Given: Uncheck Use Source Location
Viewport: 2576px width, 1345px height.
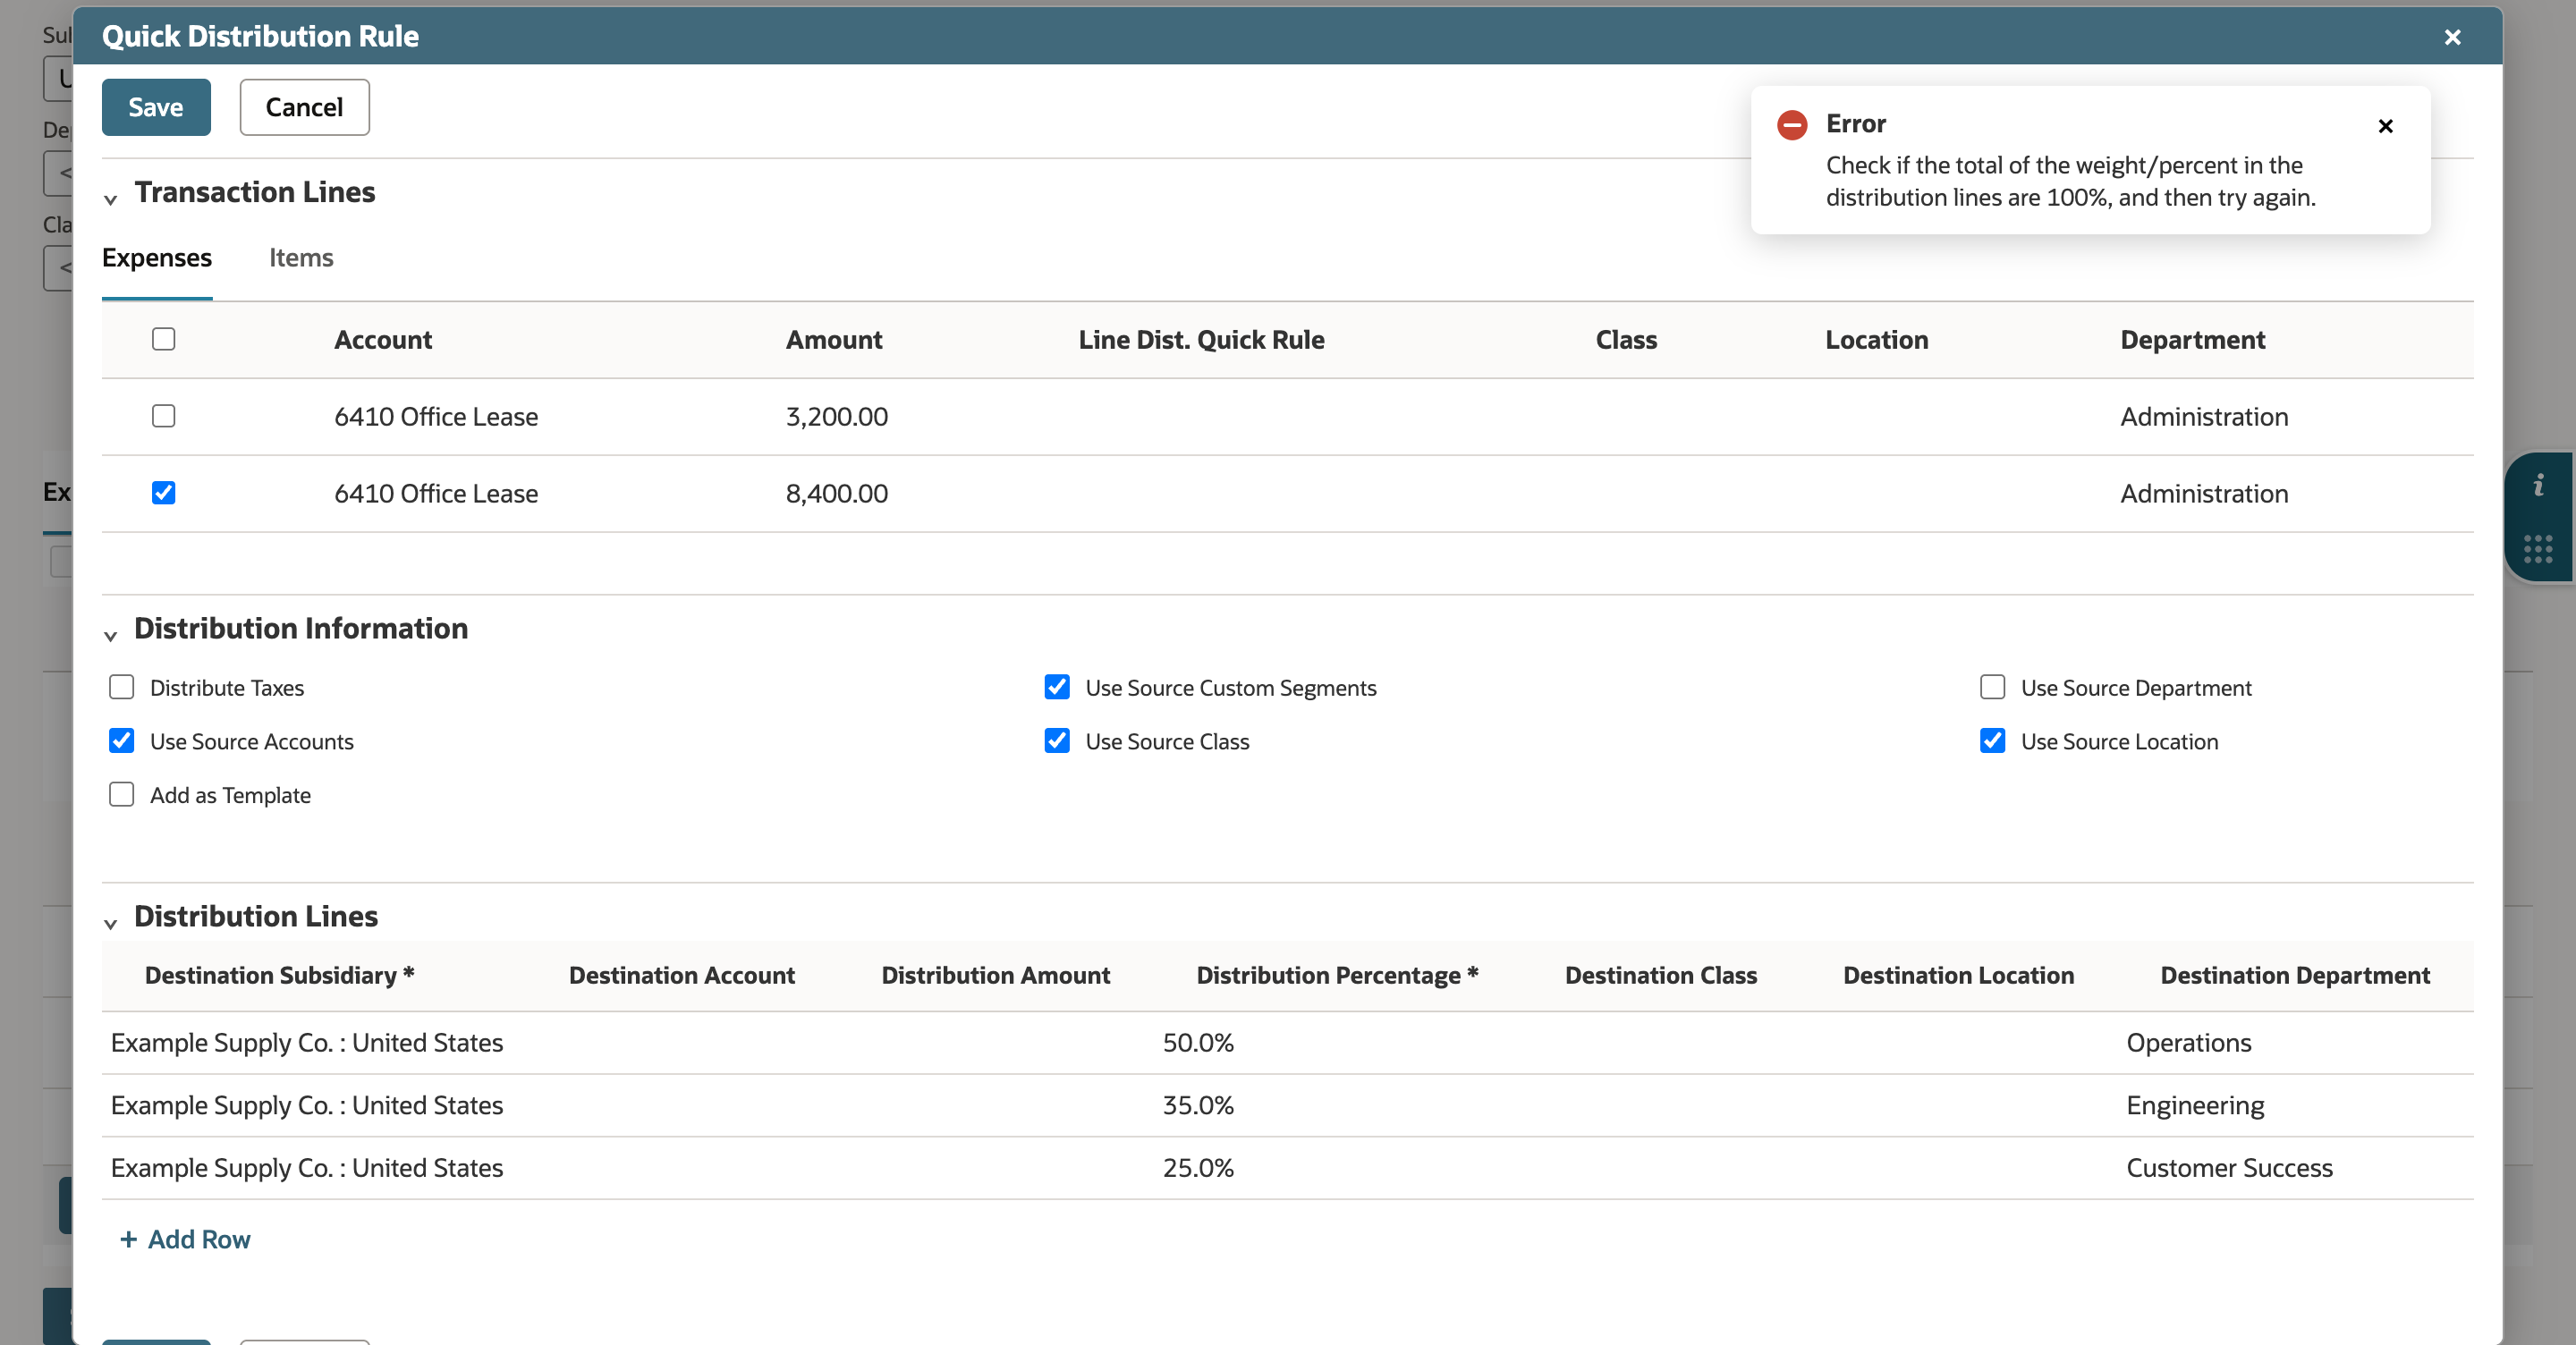Looking at the screenshot, I should pos(1992,741).
